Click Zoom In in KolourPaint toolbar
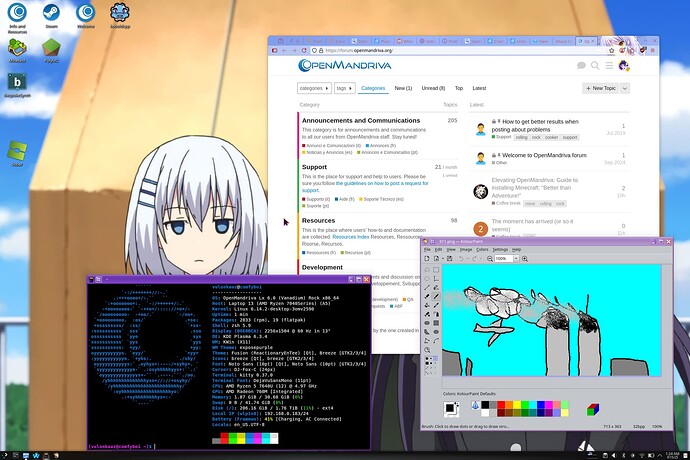Screen dimensions: 690x460 pyautogui.click(x=525, y=258)
